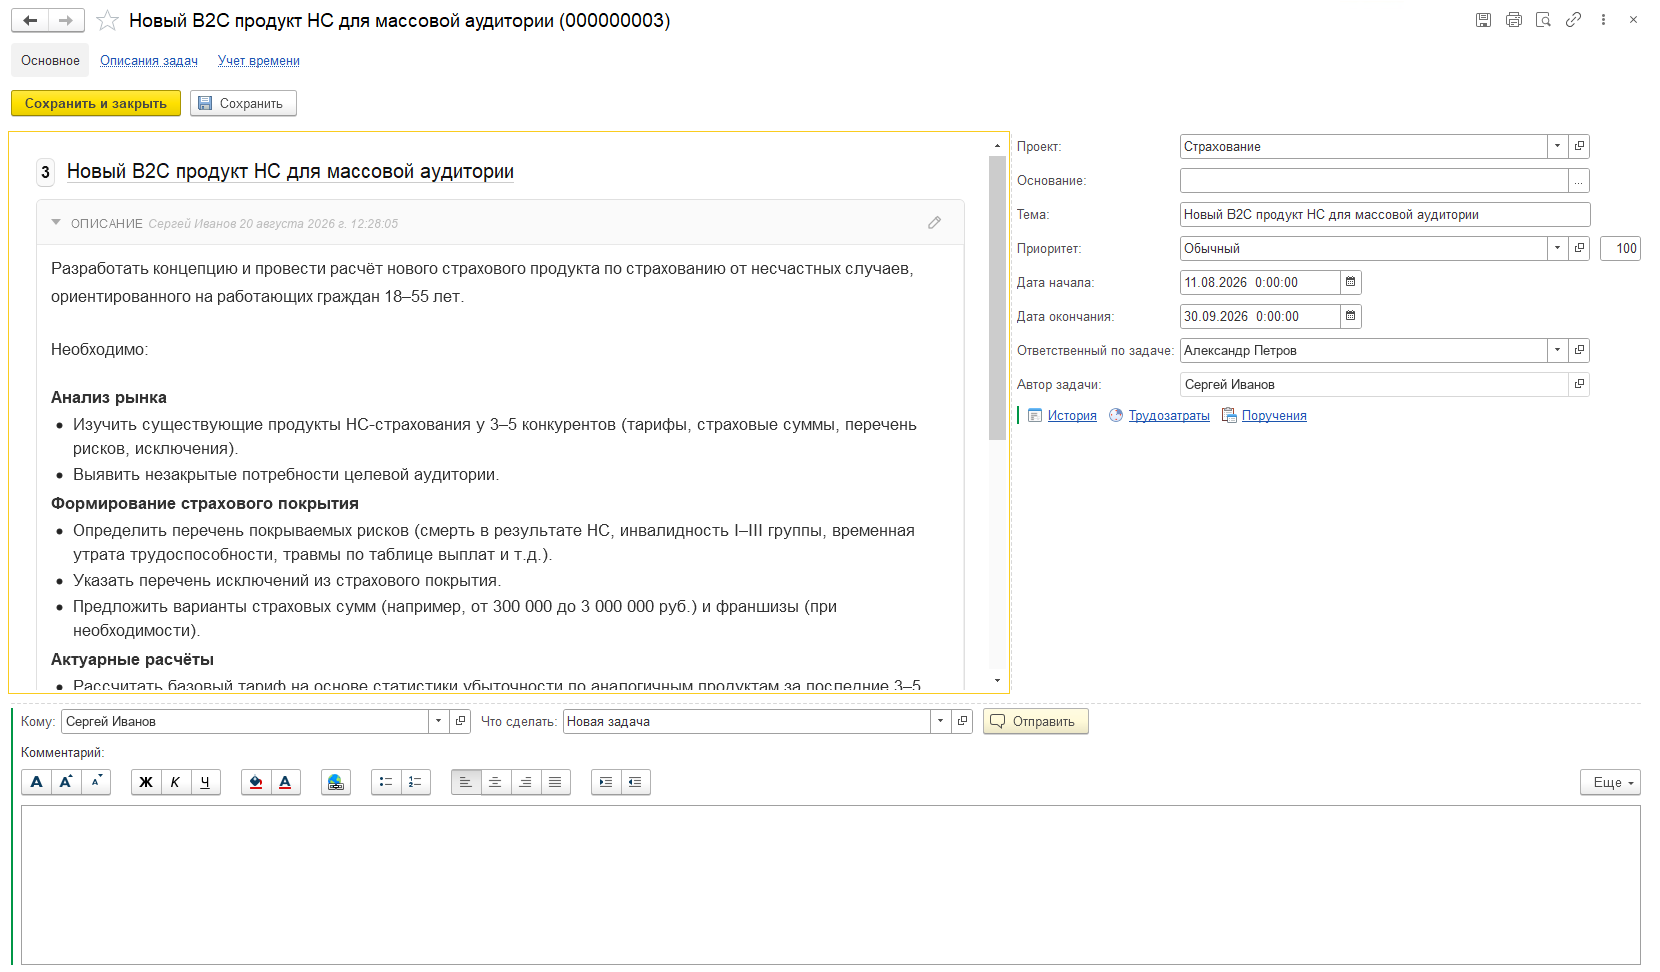The height and width of the screenshot is (972, 1660).
Task: Decrease indent in the comment editor
Action: pyautogui.click(x=636, y=782)
